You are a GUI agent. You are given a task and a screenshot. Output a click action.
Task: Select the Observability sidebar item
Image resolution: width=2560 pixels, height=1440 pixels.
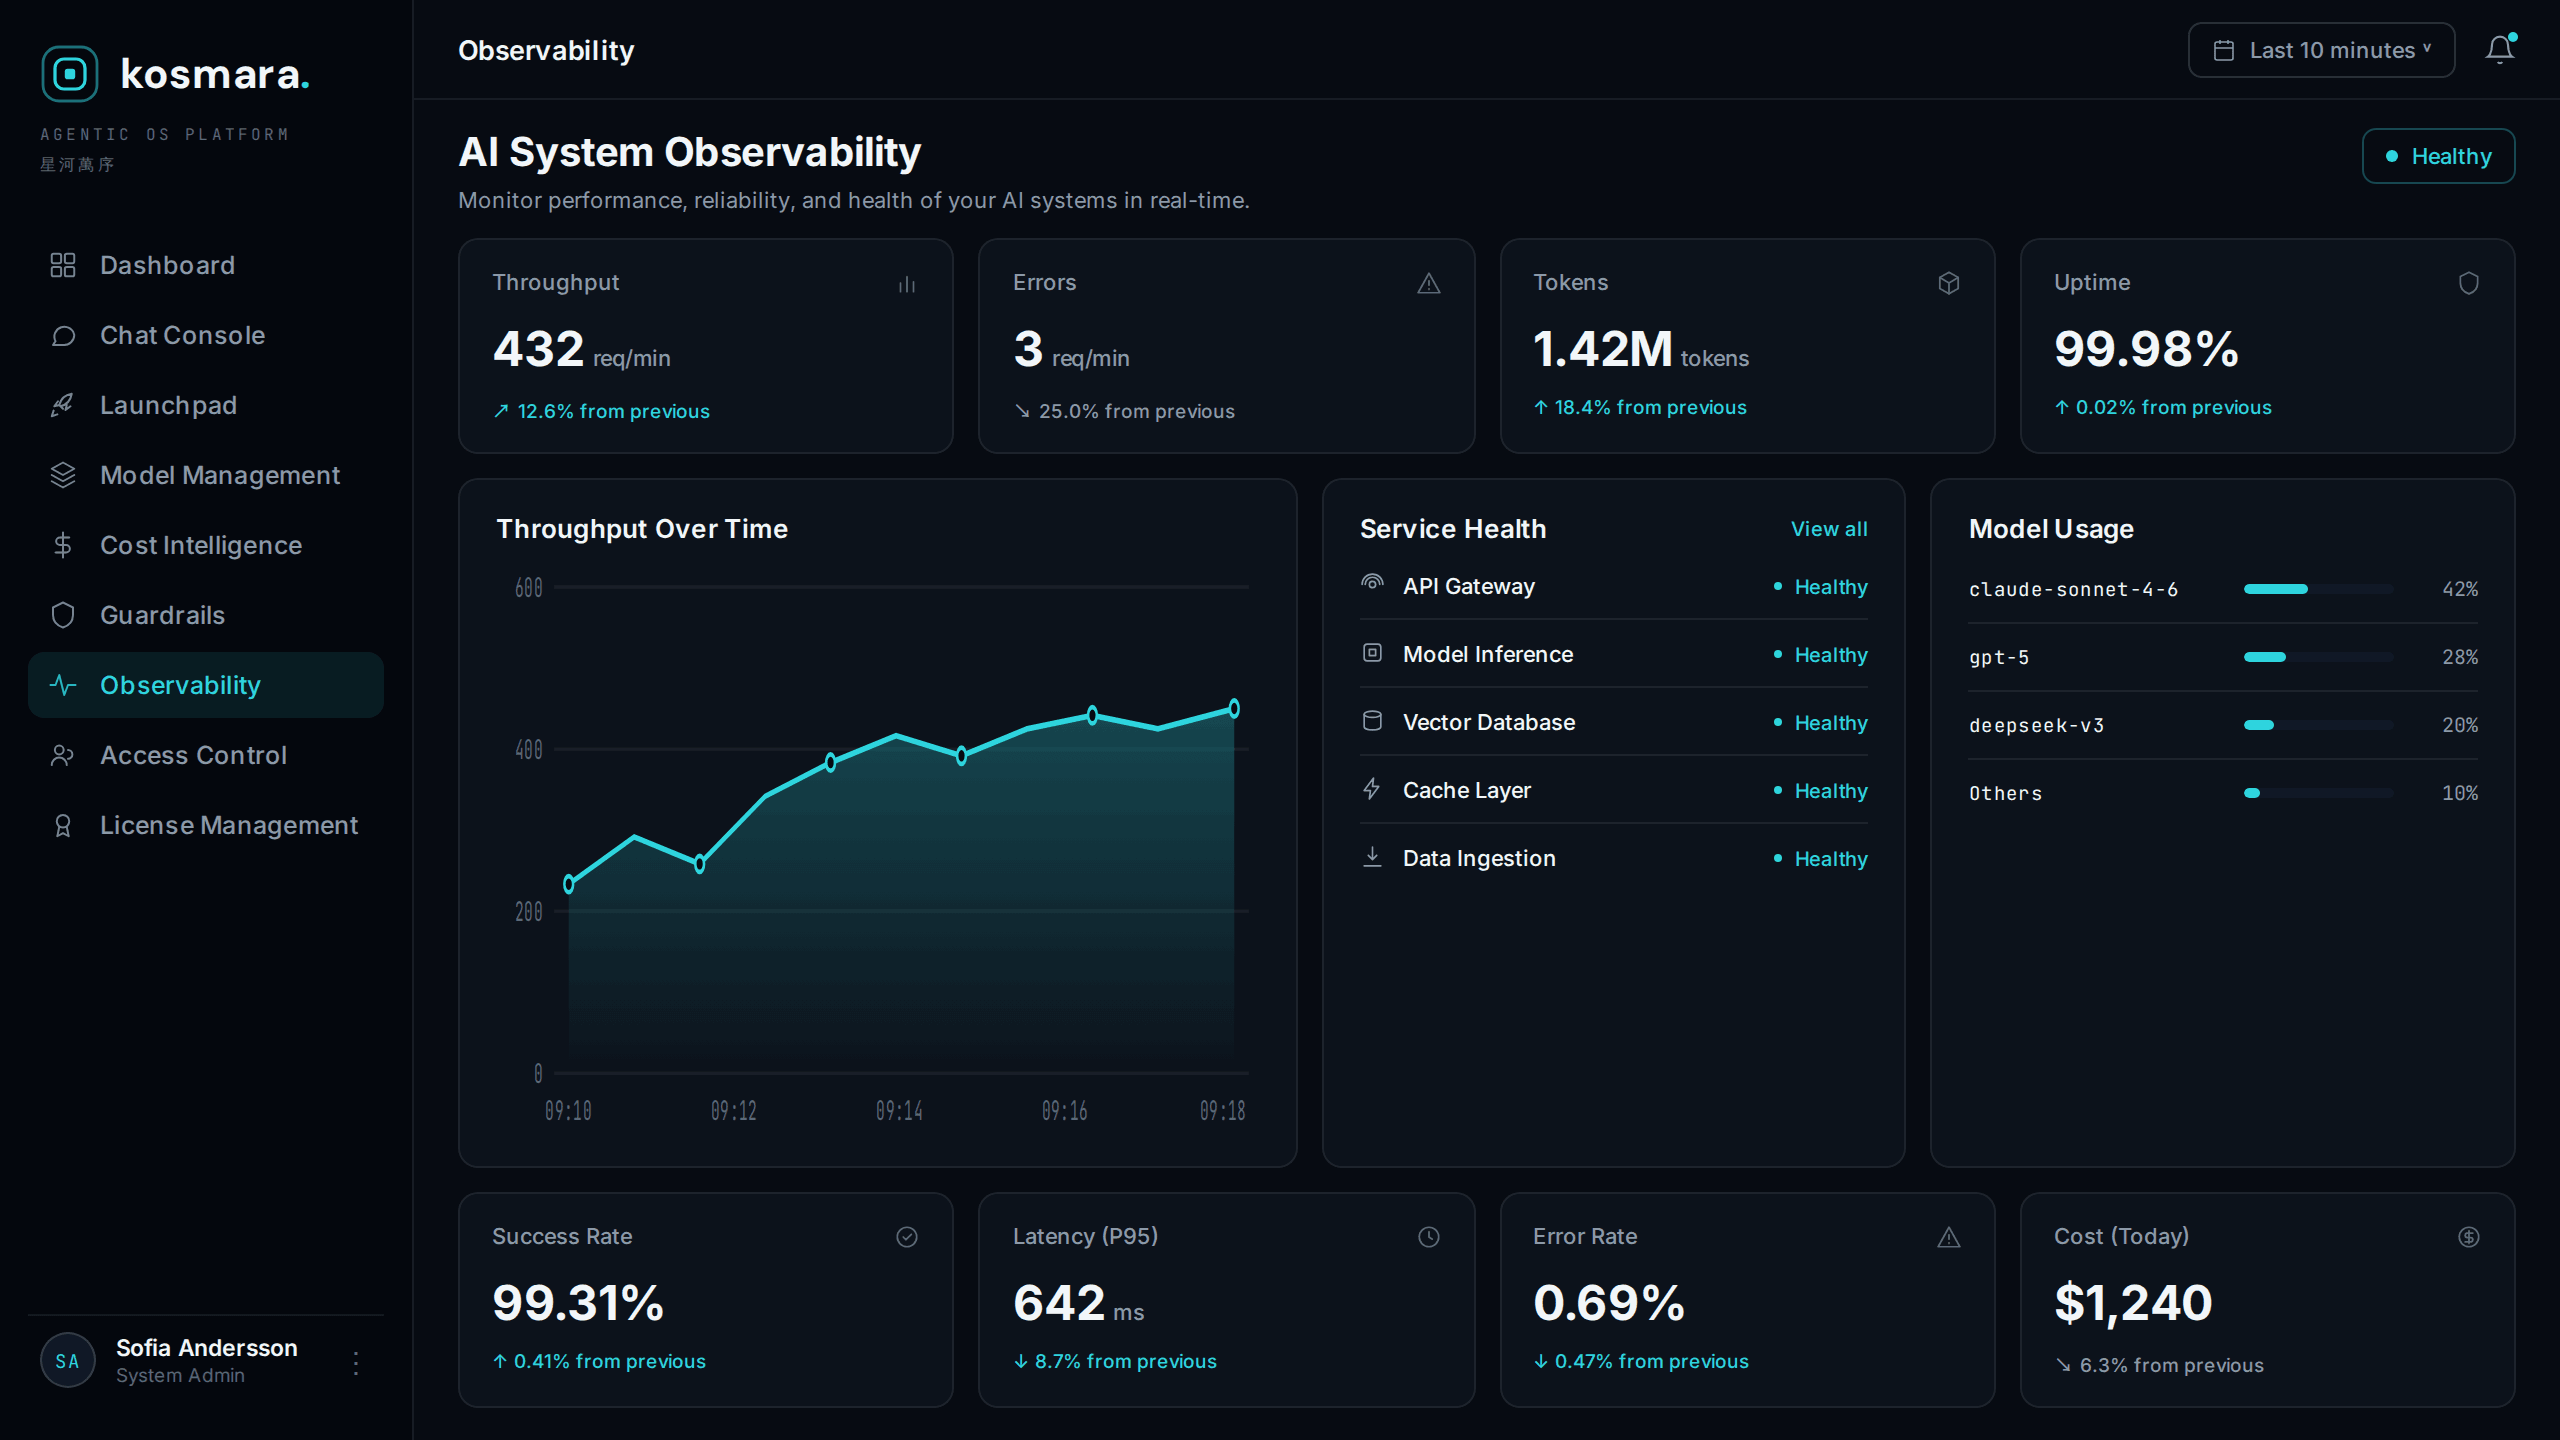206,685
